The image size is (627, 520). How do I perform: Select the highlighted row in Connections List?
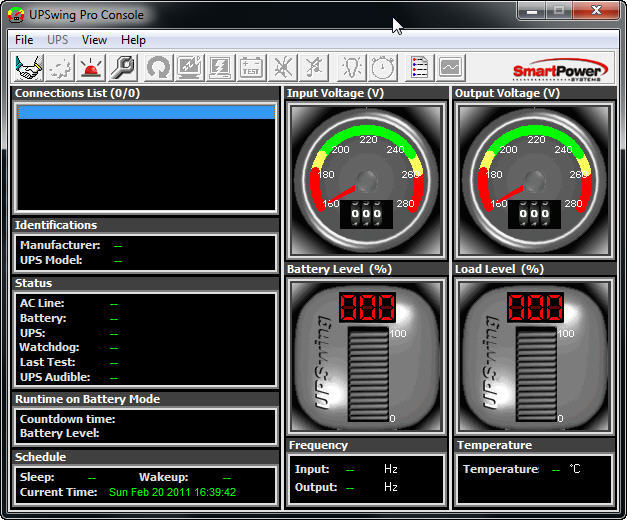point(146,113)
